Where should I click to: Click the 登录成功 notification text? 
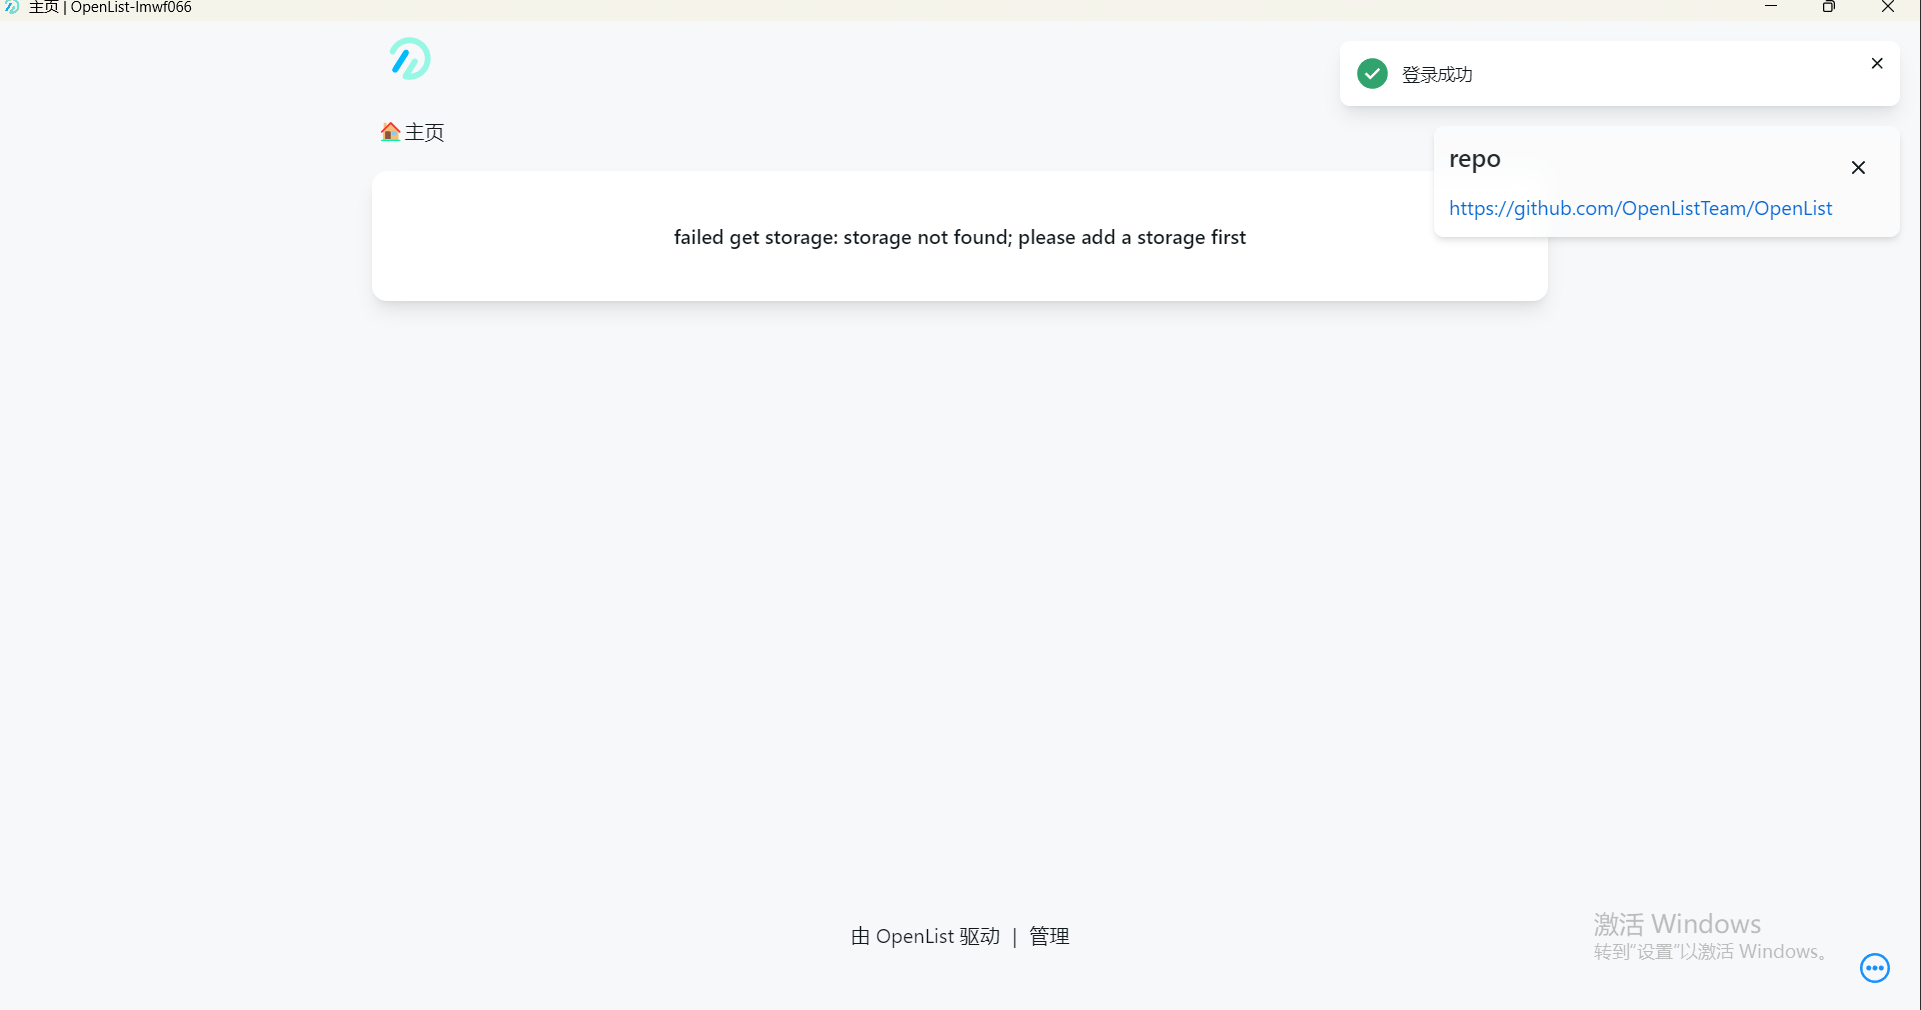point(1436,74)
